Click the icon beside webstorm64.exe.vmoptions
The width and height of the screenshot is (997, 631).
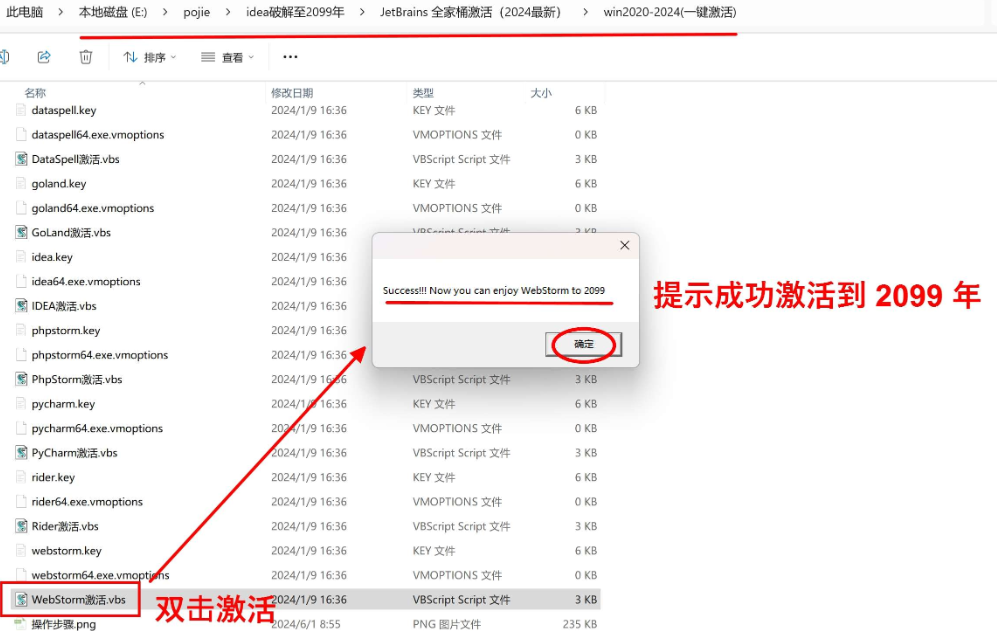tap(21, 576)
